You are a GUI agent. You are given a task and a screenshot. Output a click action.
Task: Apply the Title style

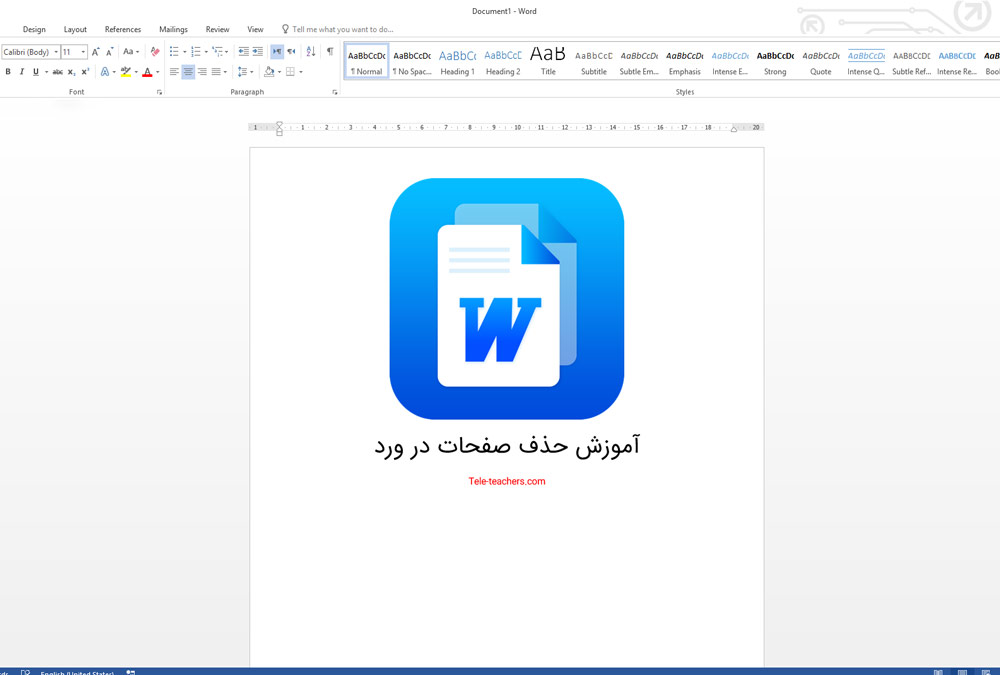tap(548, 62)
